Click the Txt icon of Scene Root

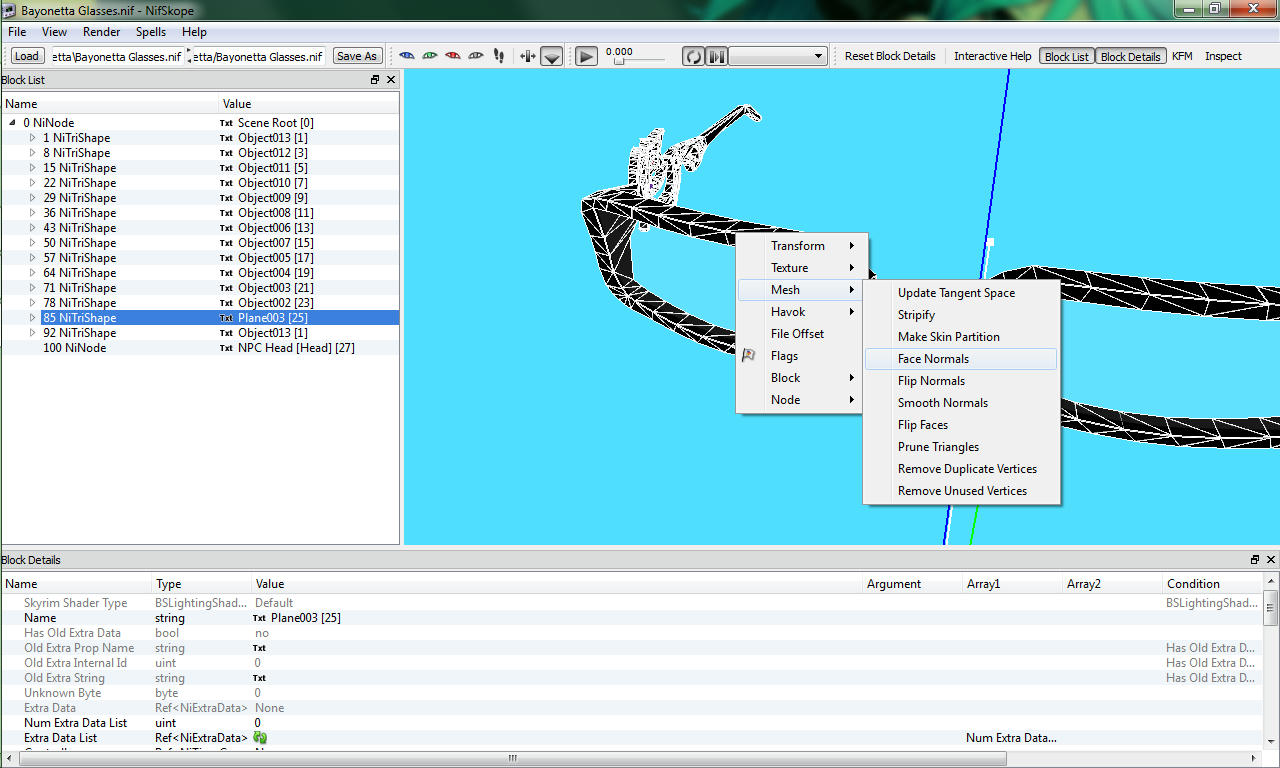(x=226, y=123)
